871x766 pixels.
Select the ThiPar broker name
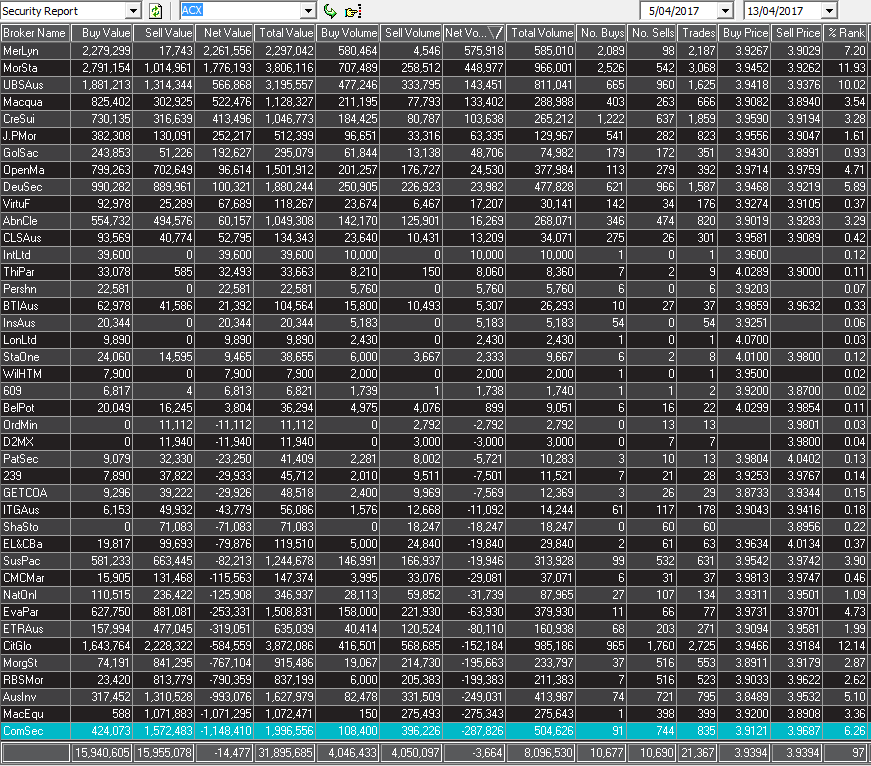click(x=19, y=272)
